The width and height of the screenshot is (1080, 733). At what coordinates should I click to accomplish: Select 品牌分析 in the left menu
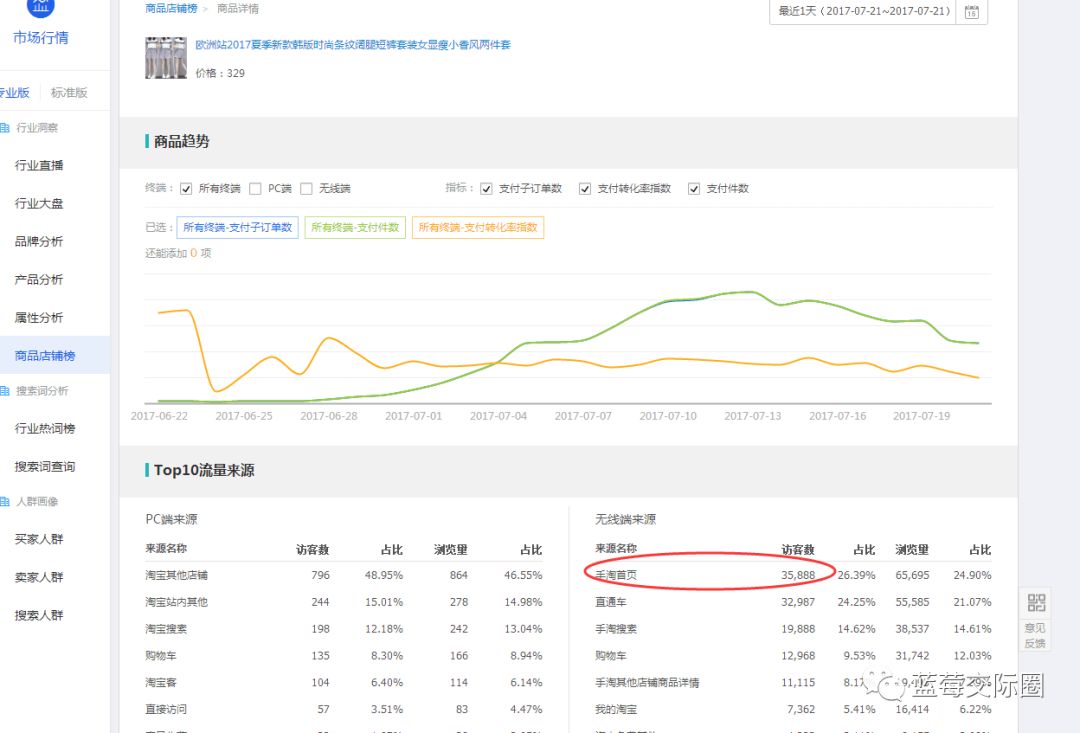coord(37,241)
